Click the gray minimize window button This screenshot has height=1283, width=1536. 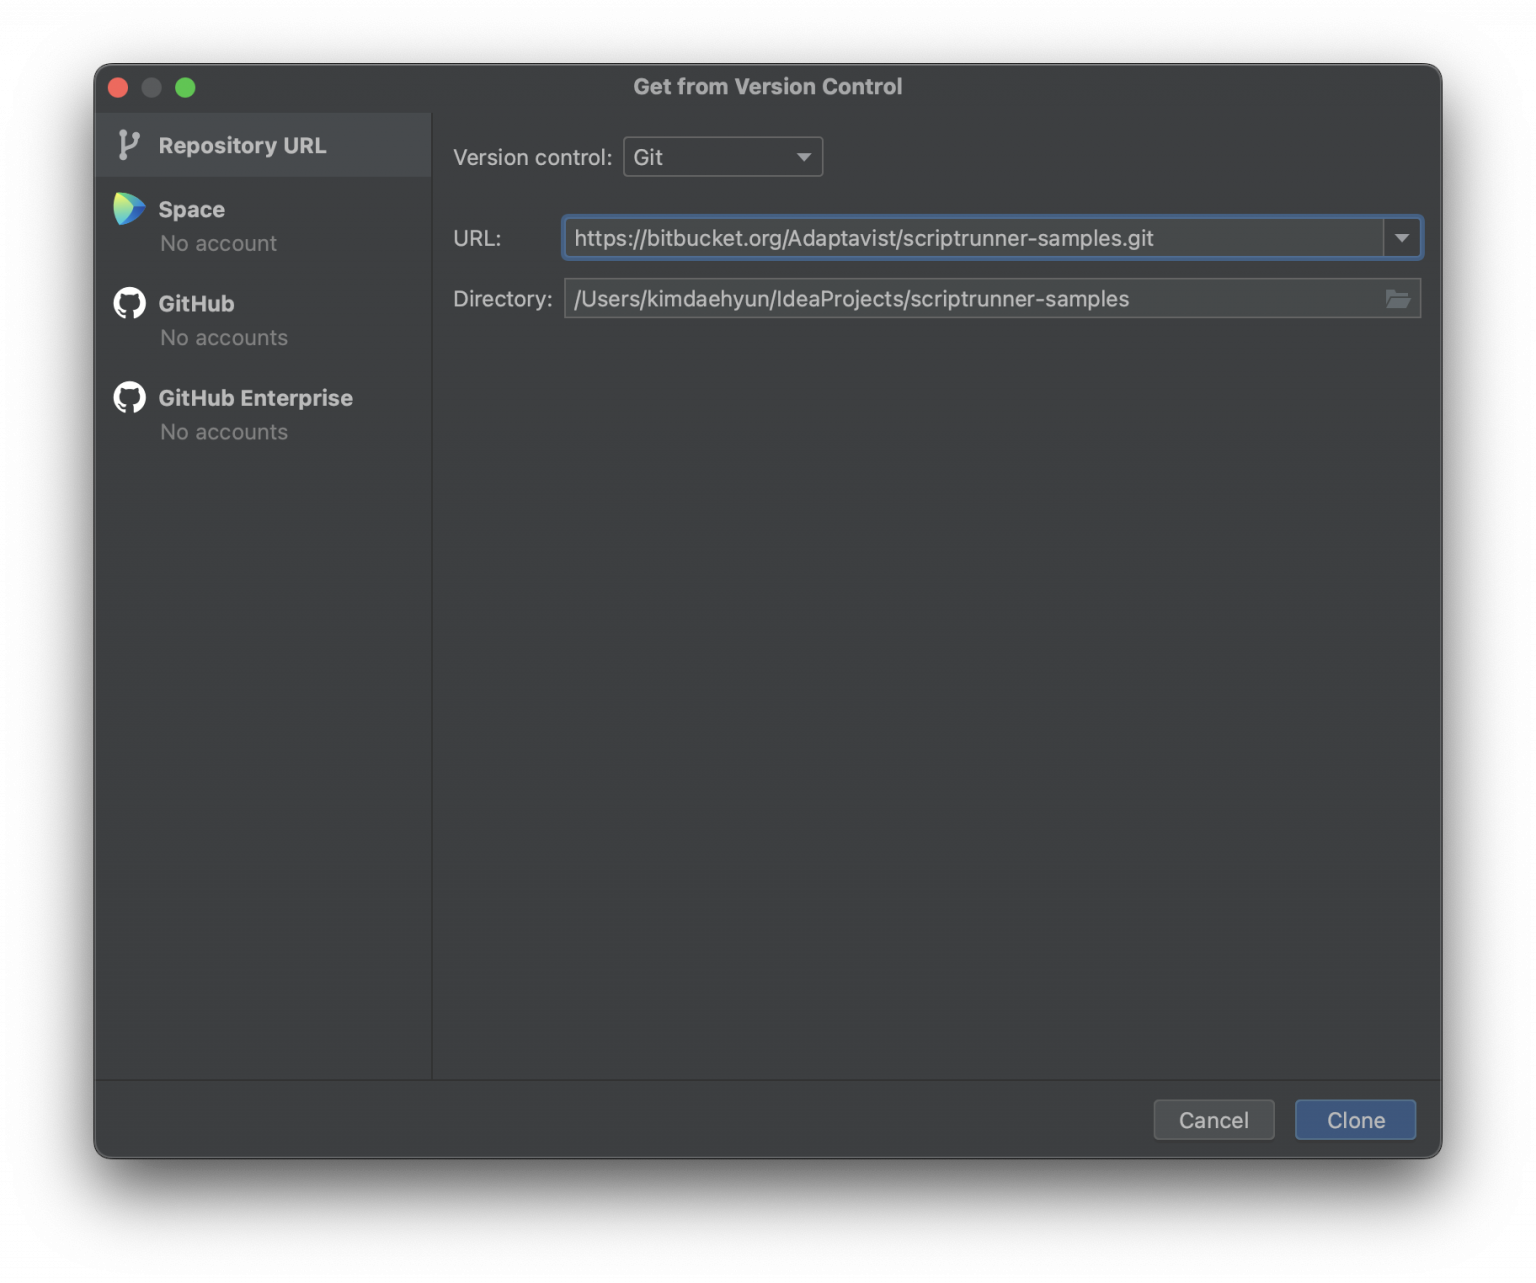[151, 88]
